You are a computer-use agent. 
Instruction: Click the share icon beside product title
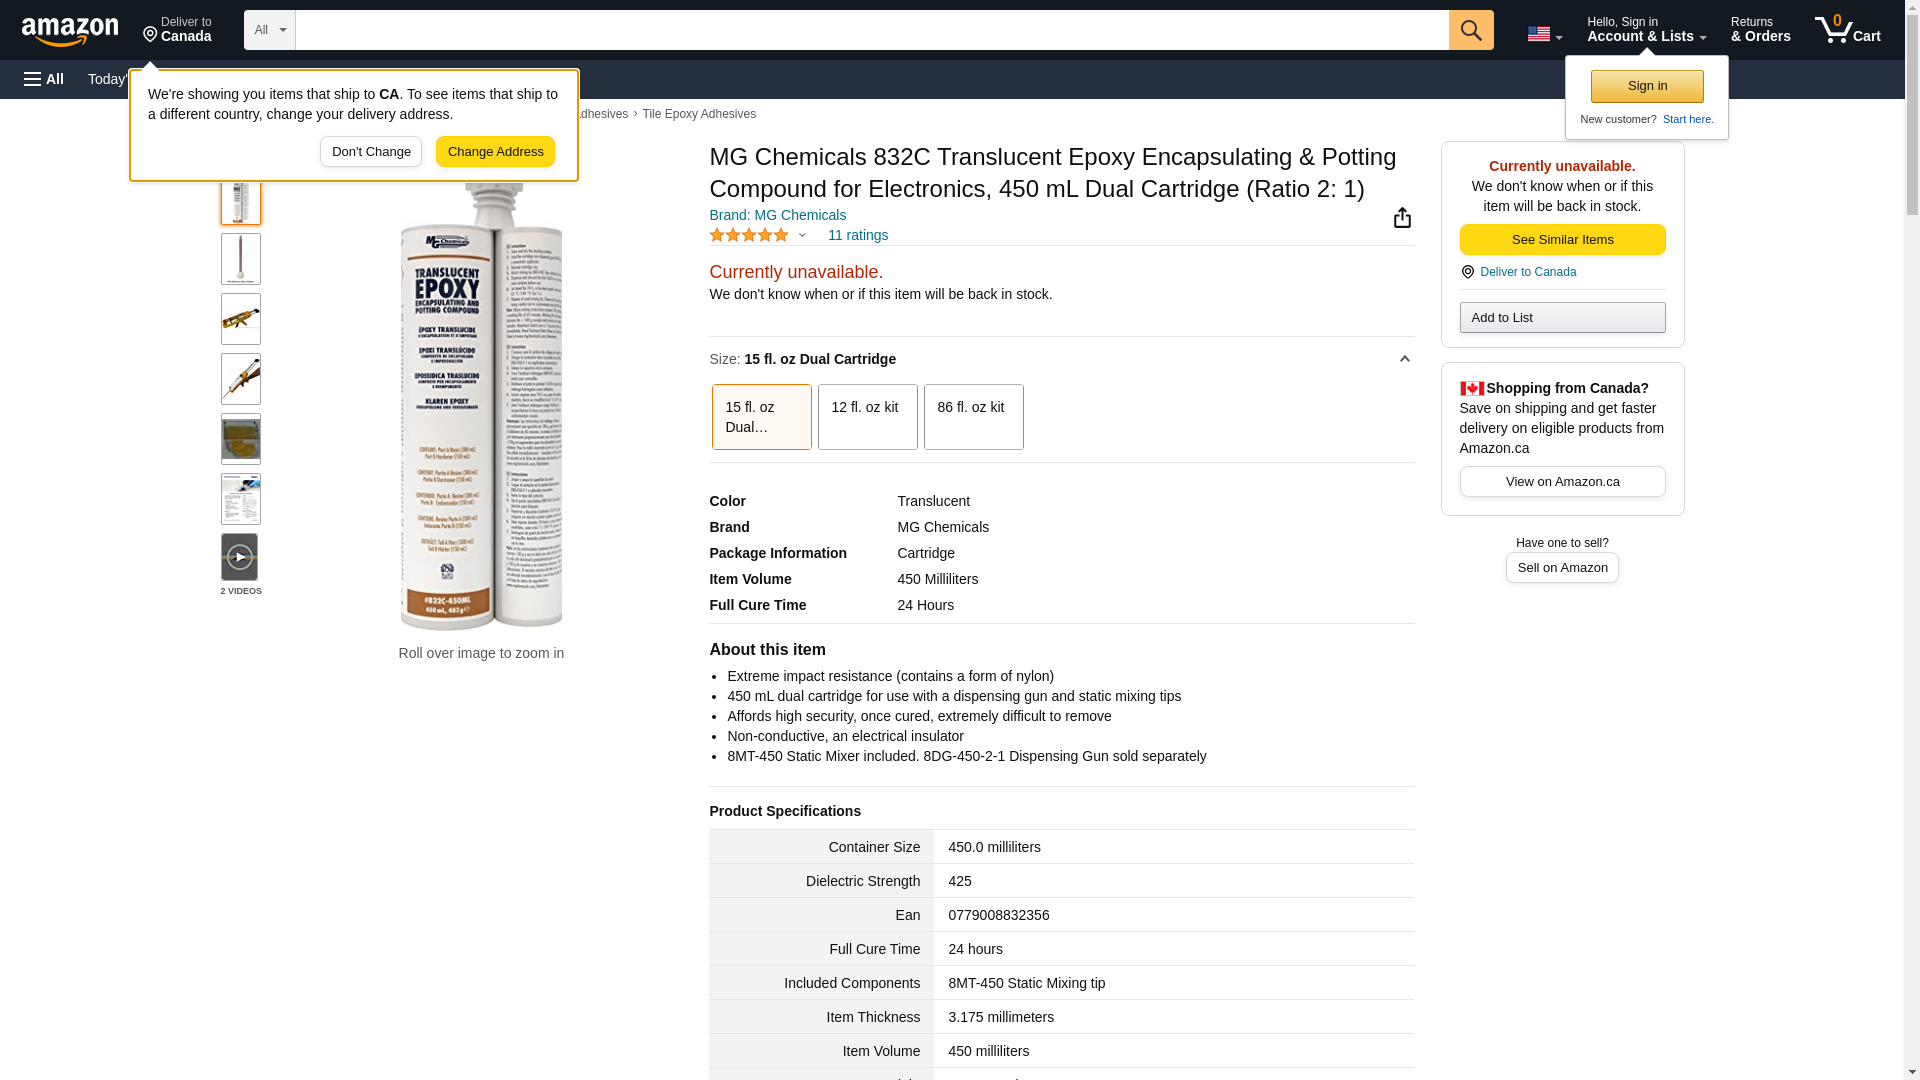pos(1402,218)
